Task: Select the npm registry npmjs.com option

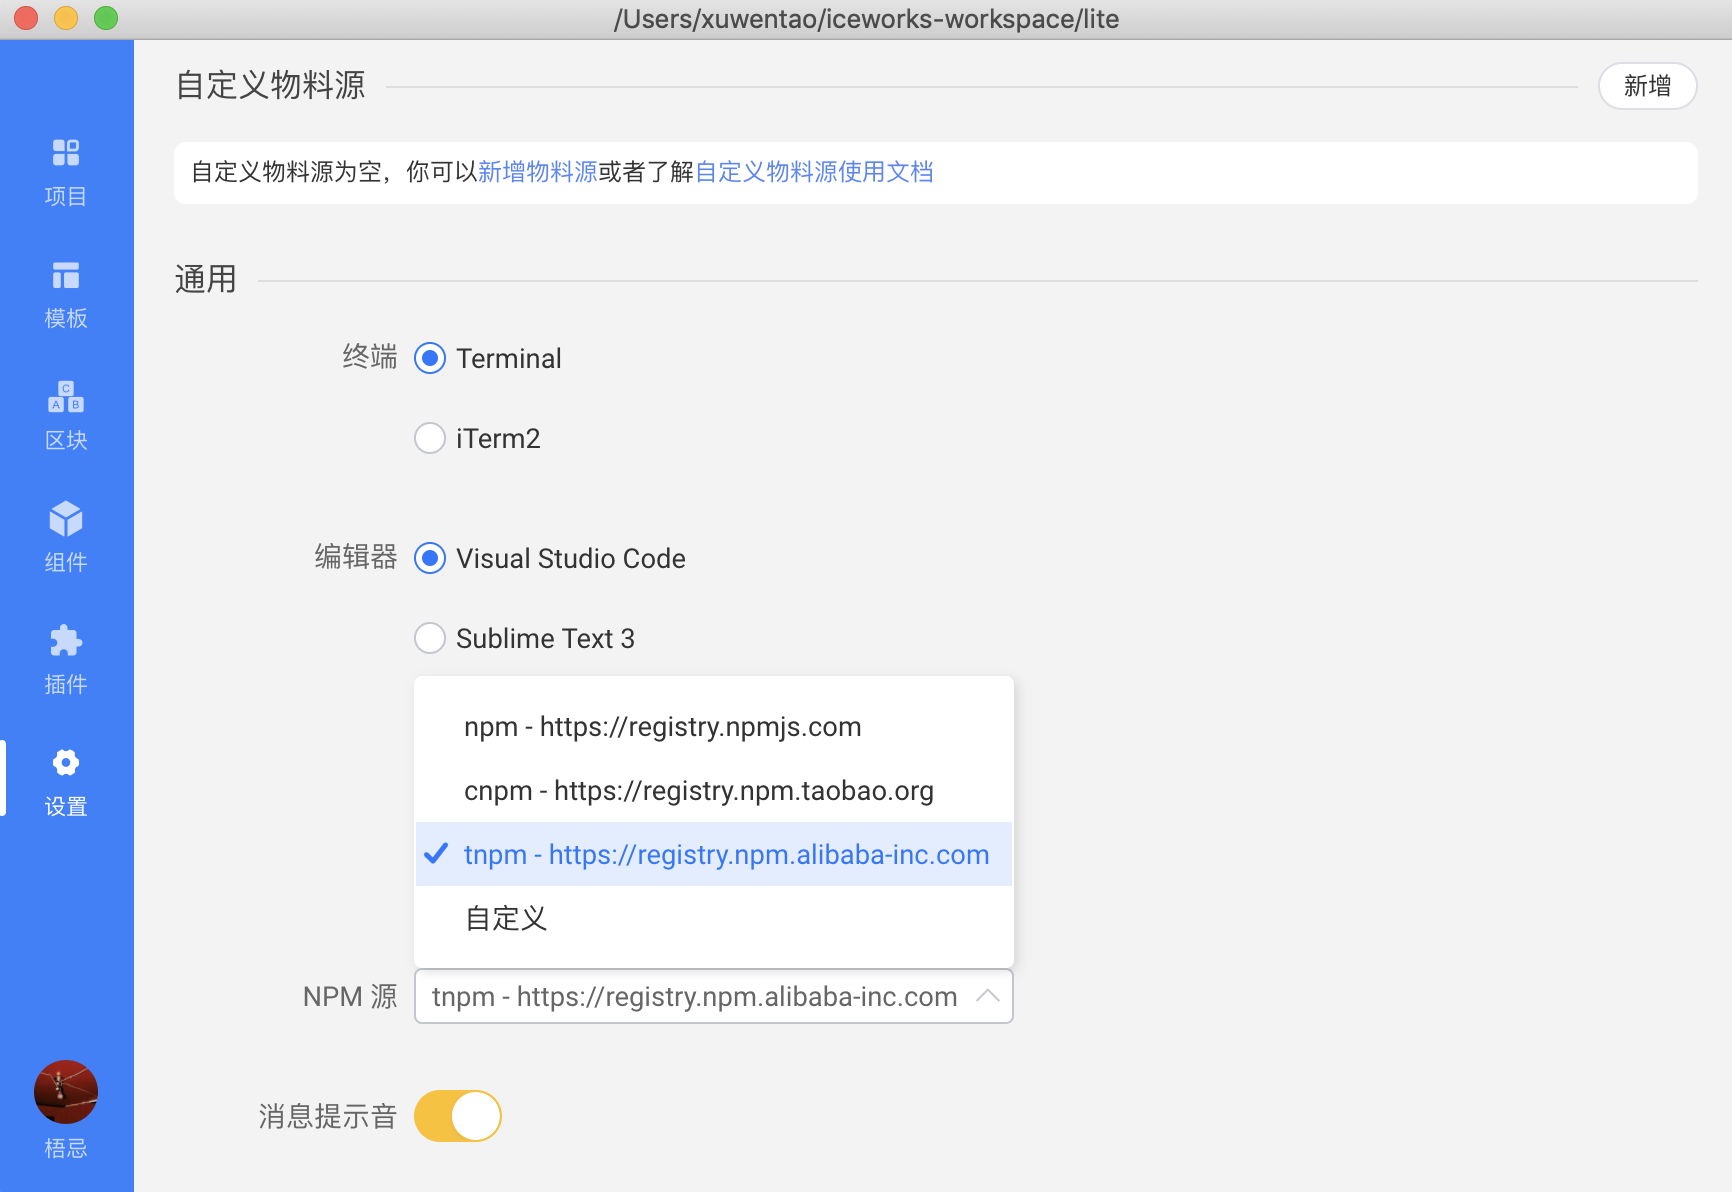Action: pos(662,727)
